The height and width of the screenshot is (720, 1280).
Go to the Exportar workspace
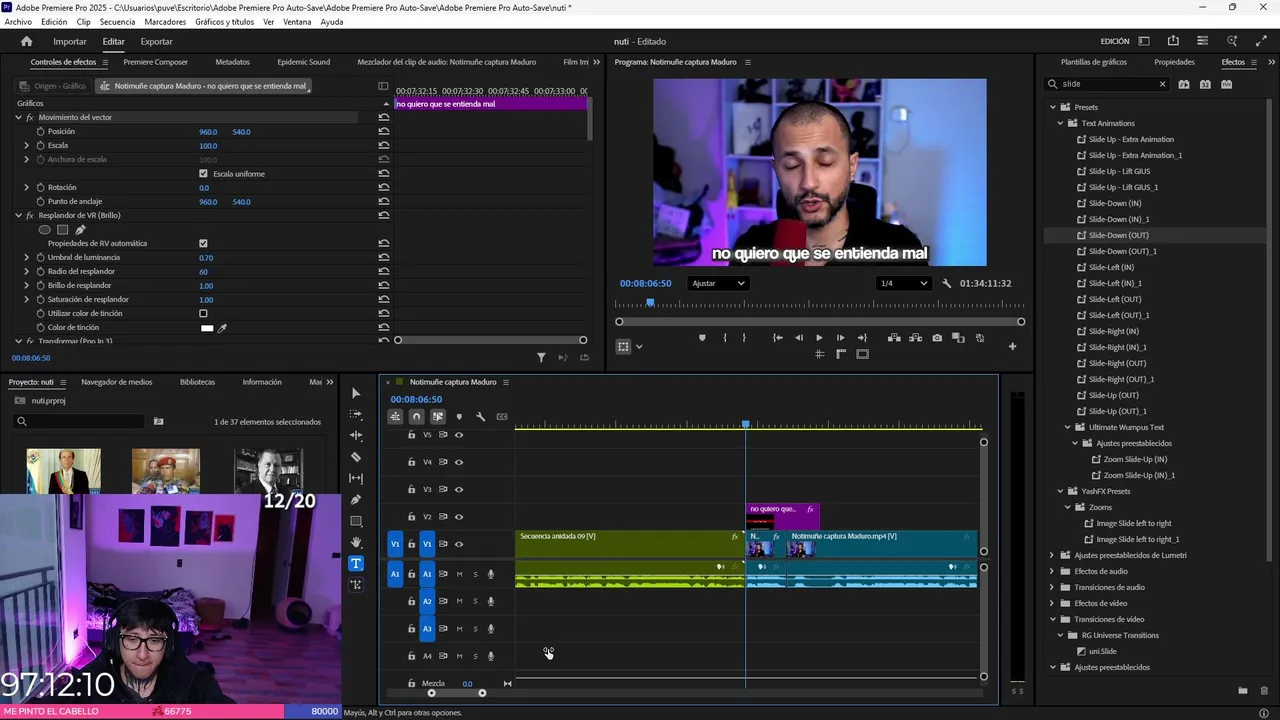(x=156, y=42)
